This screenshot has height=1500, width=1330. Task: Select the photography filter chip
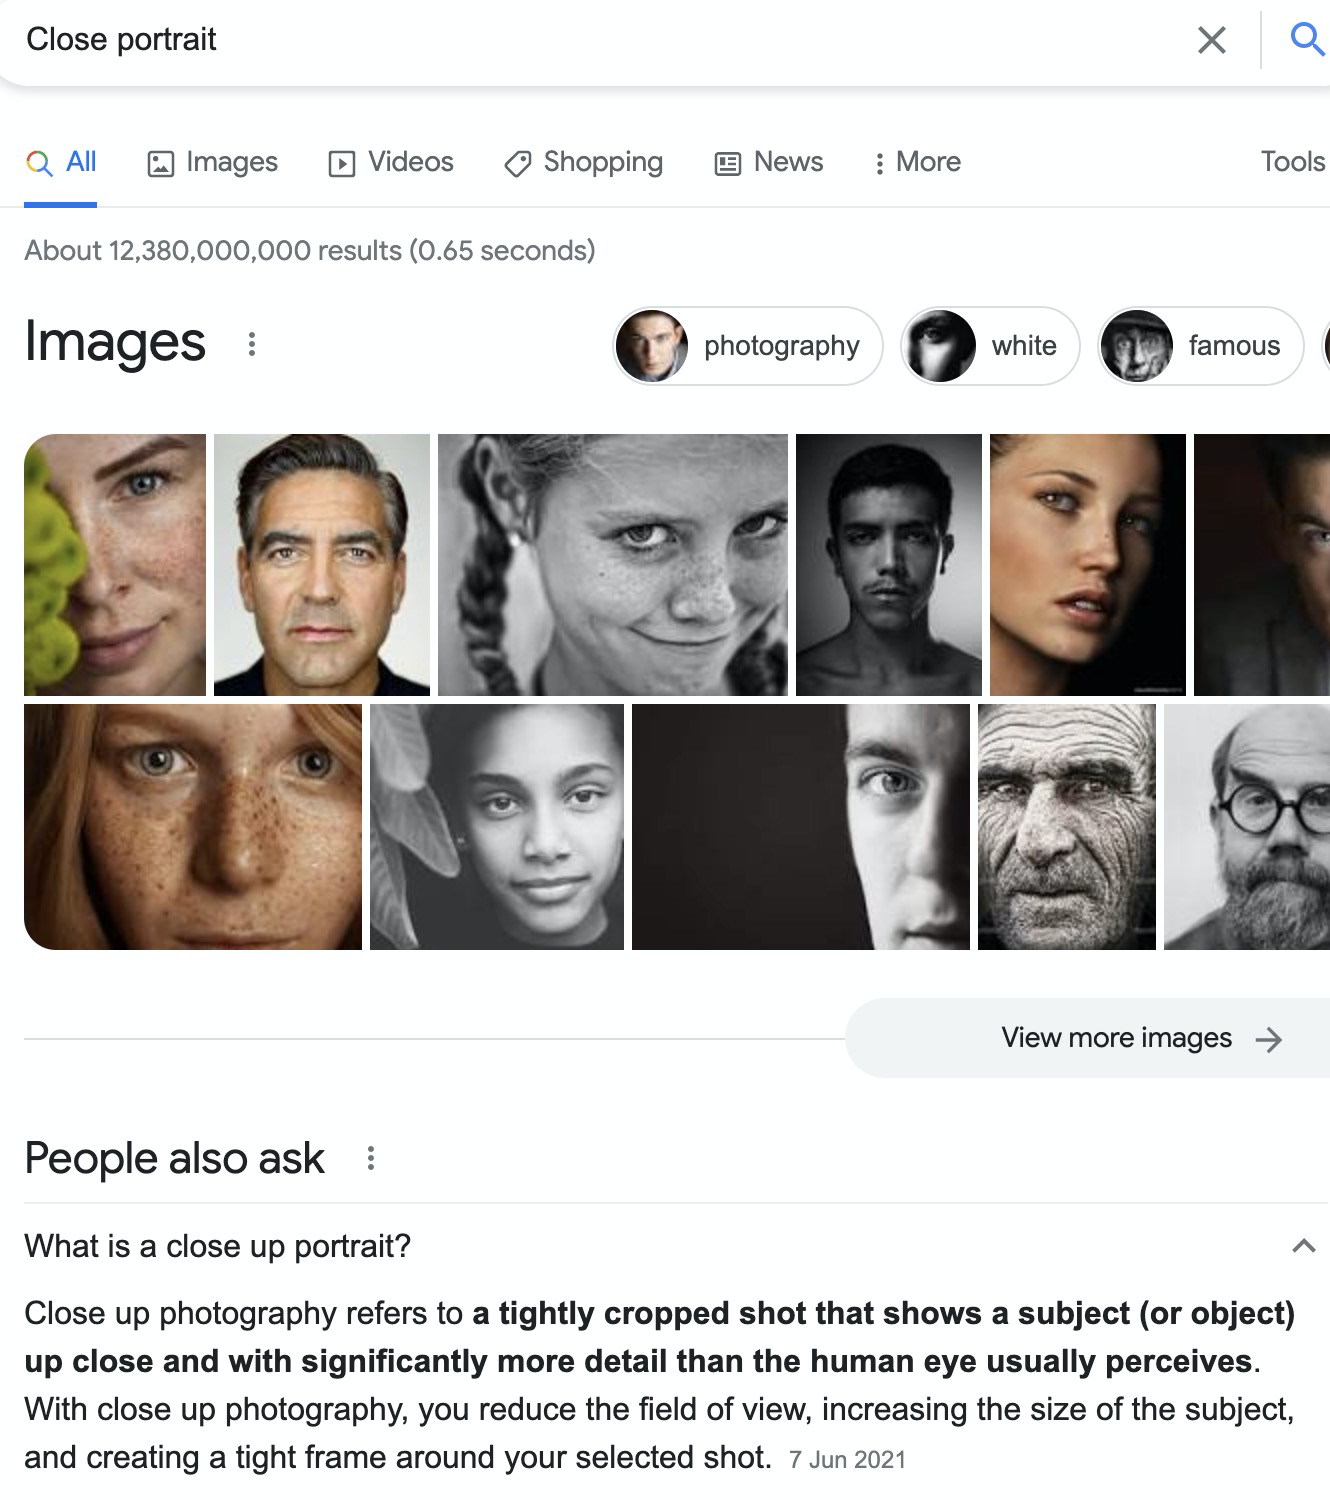pyautogui.click(x=748, y=346)
